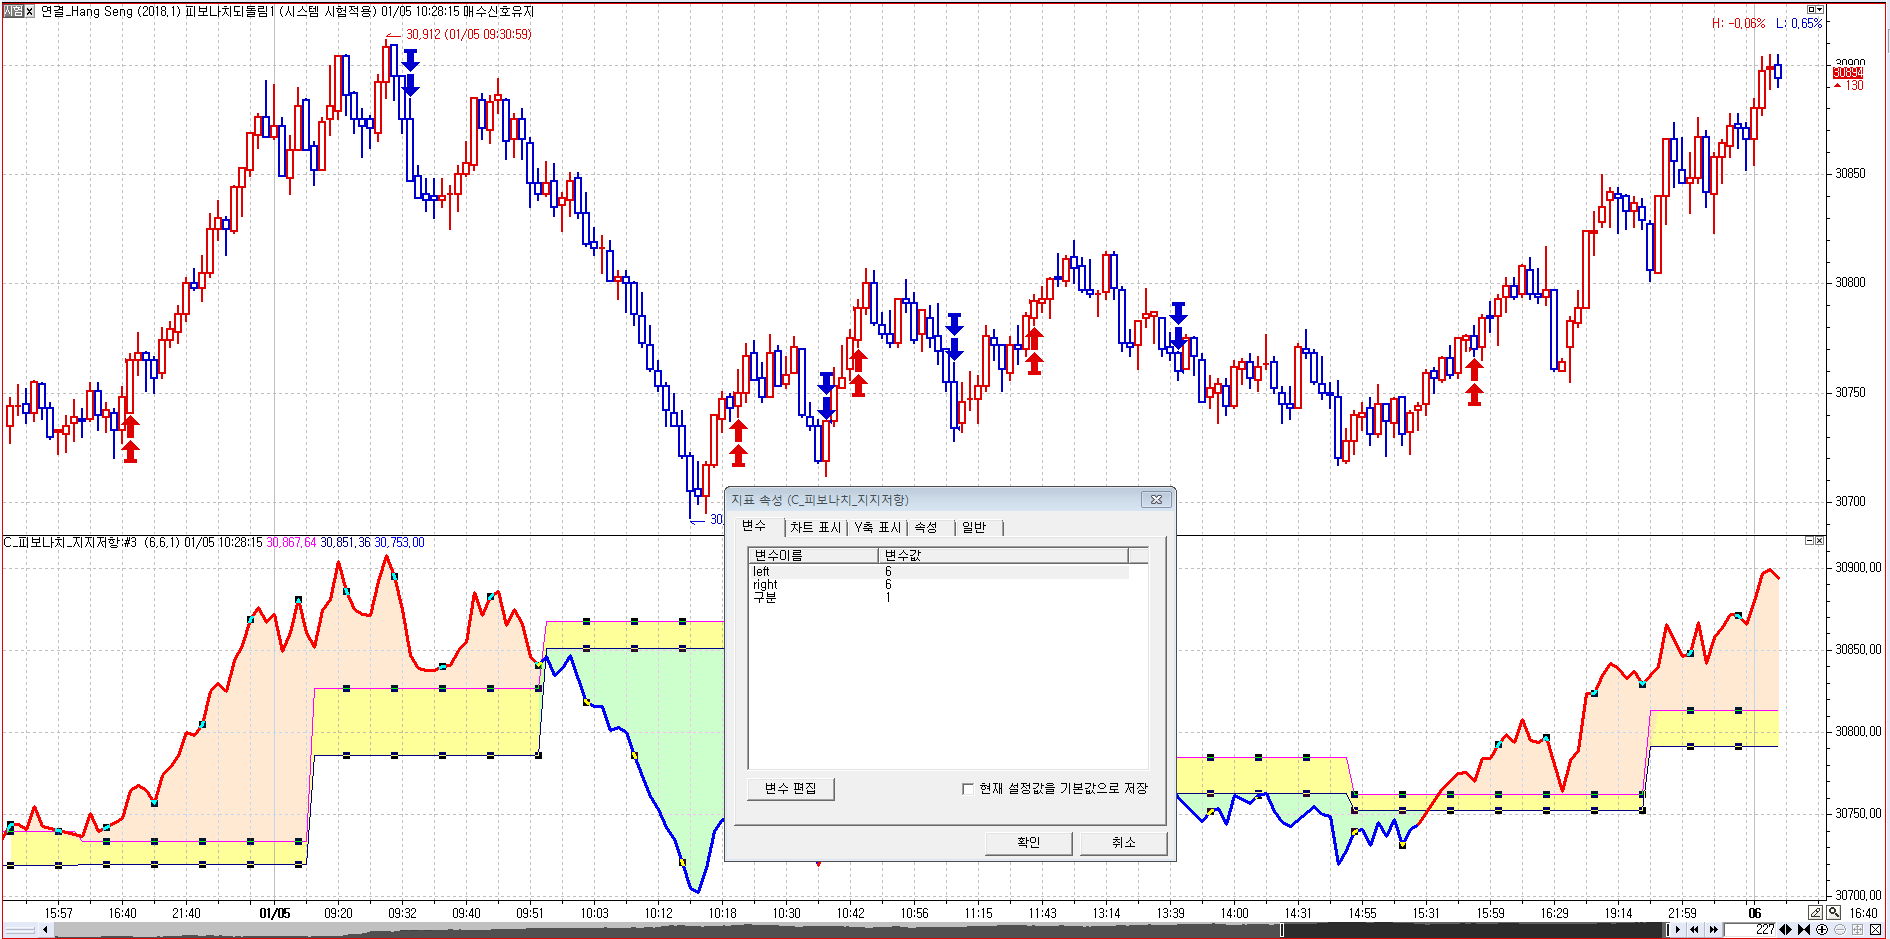
Task: Open the dropdown arrow atop price chart
Action: [1820, 10]
